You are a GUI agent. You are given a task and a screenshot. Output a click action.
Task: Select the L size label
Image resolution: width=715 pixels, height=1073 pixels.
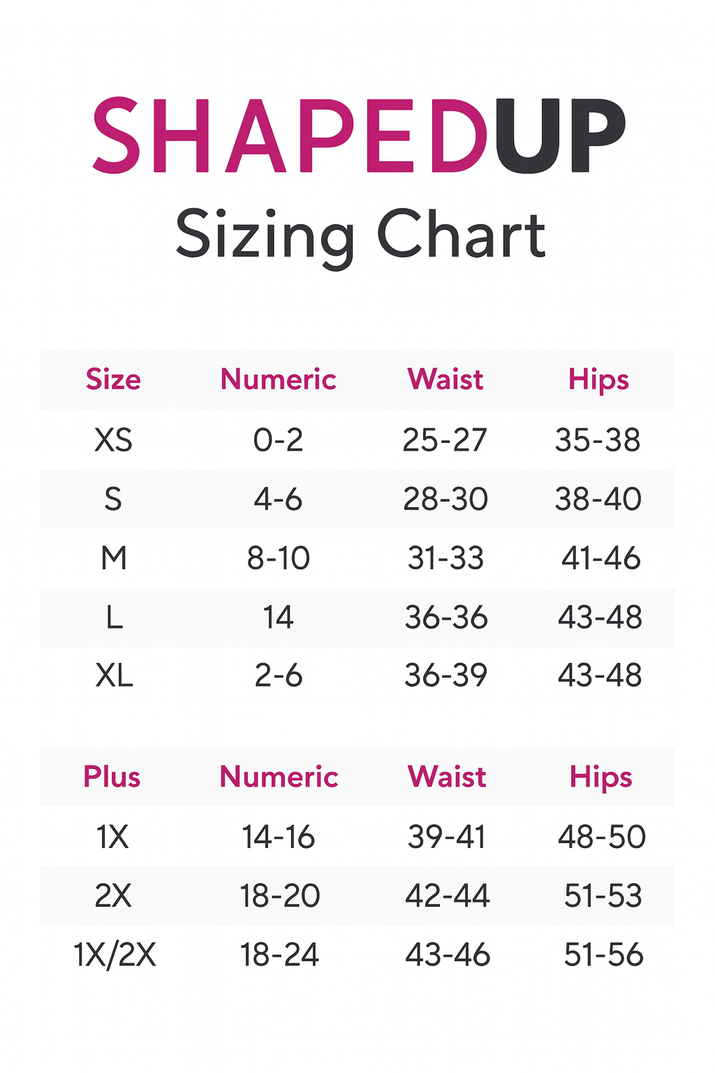(113, 618)
